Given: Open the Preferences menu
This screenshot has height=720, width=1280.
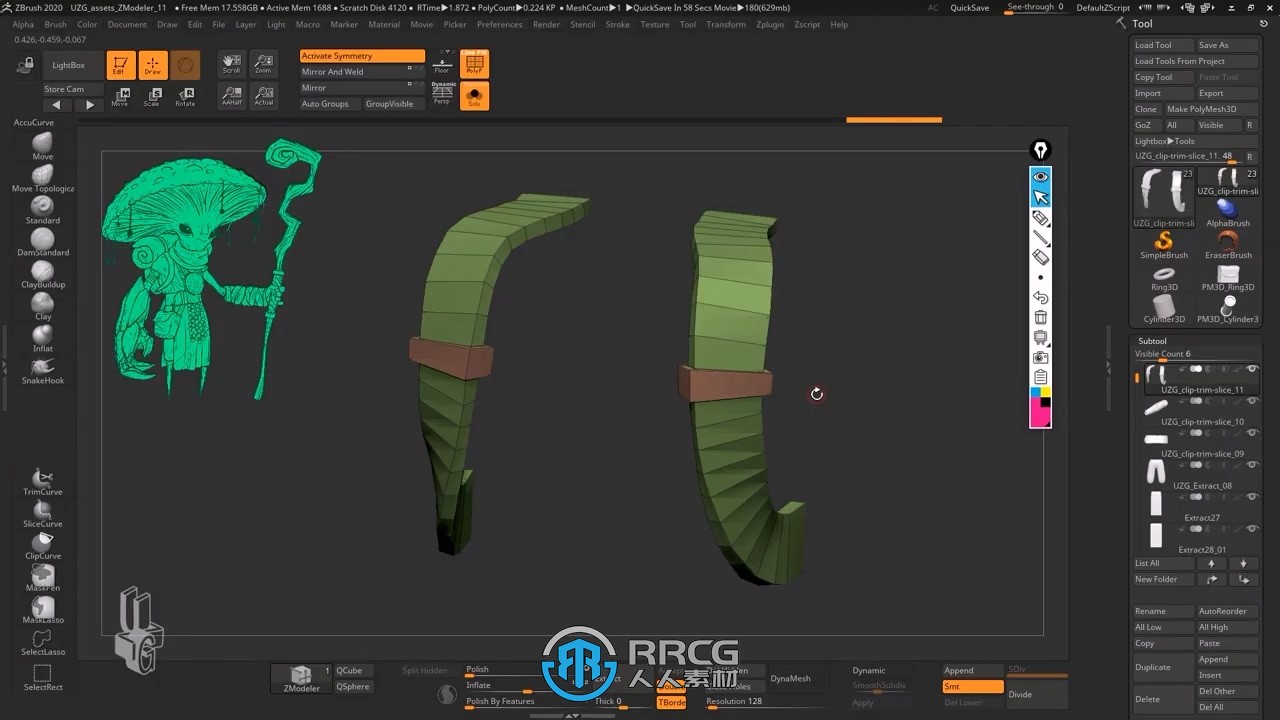Looking at the screenshot, I should coord(499,24).
